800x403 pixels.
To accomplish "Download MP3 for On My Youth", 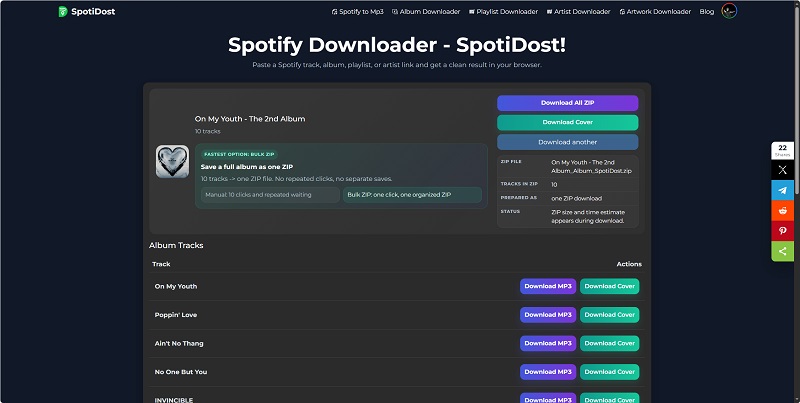I will tap(548, 286).
